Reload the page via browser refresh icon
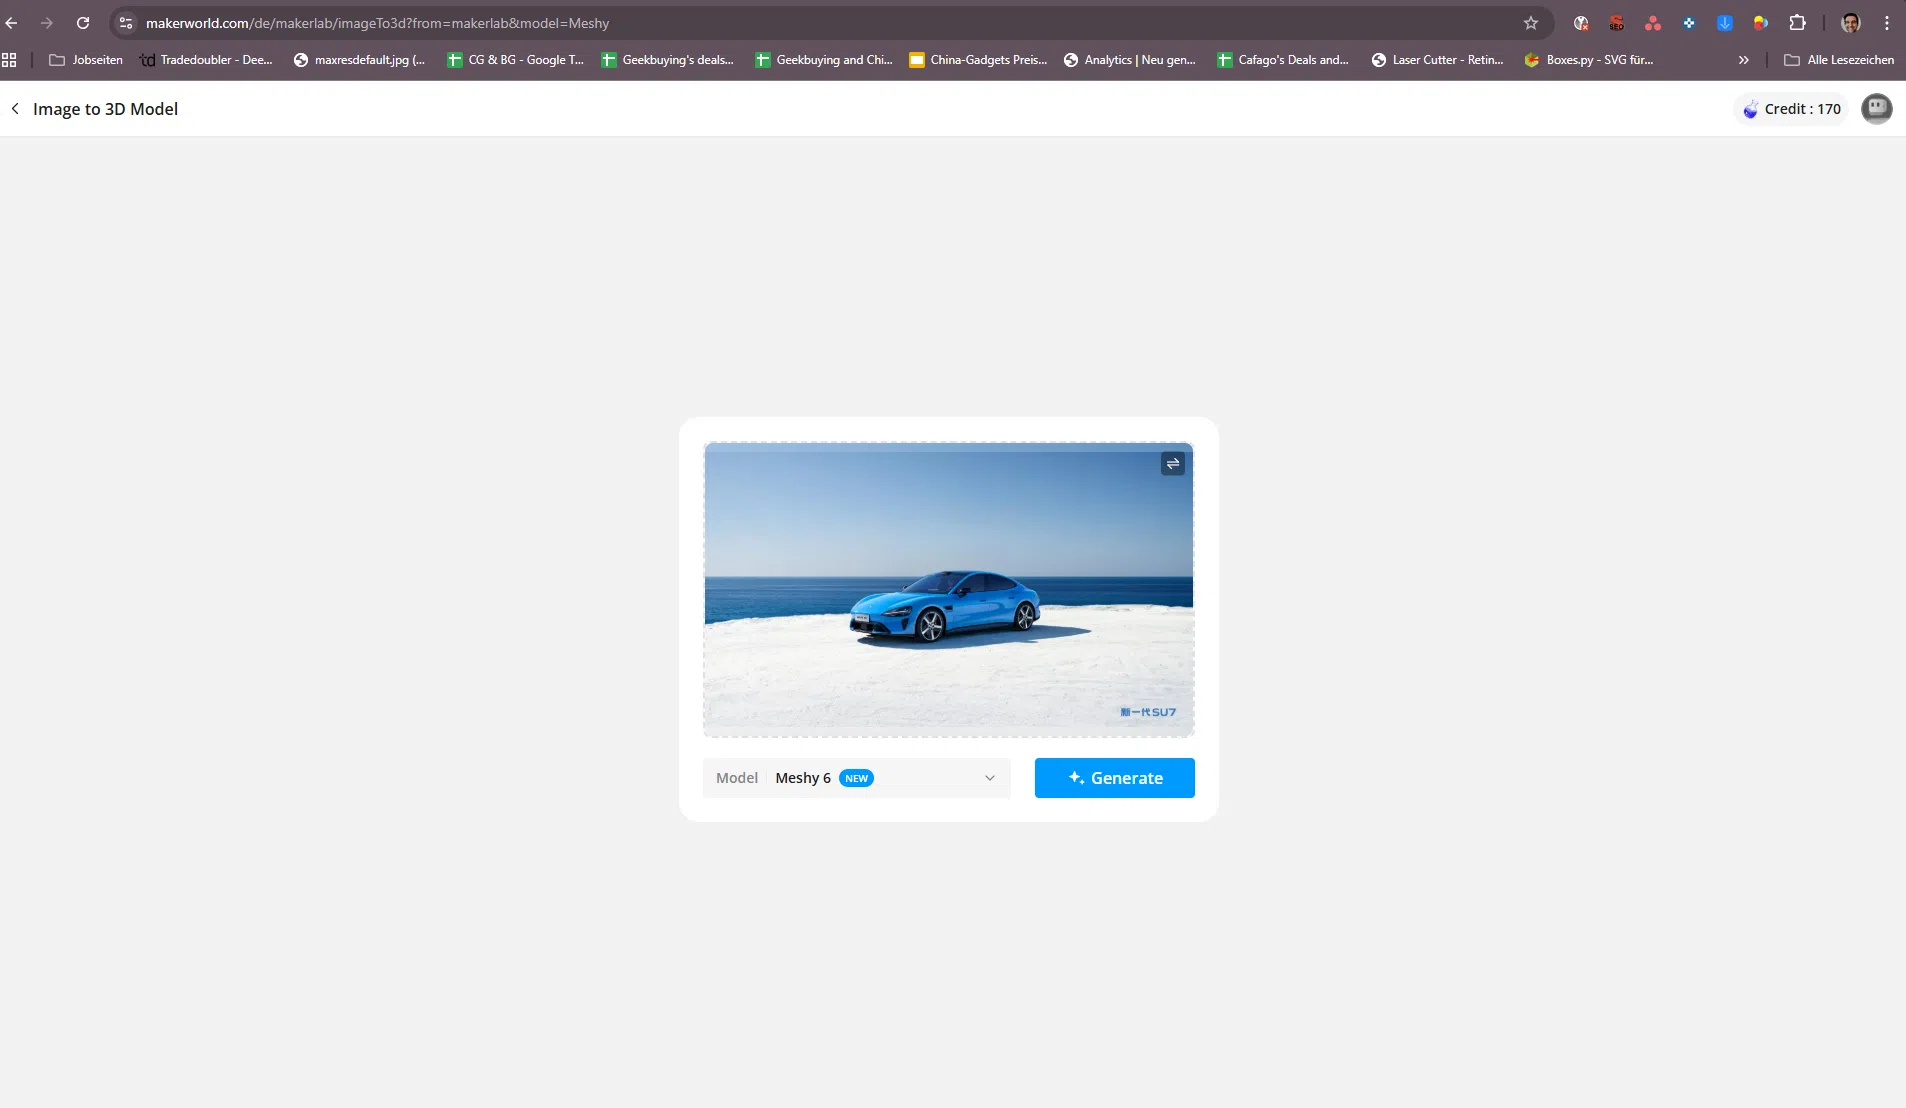Screen dimensions: 1906x1108 83,23
